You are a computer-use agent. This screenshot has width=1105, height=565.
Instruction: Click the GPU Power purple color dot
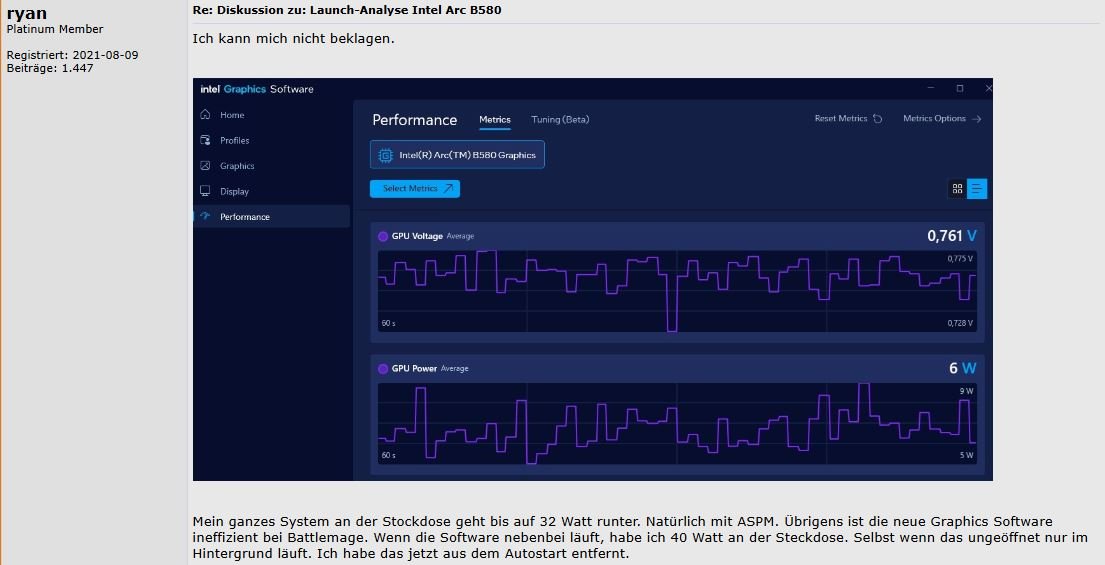click(383, 368)
